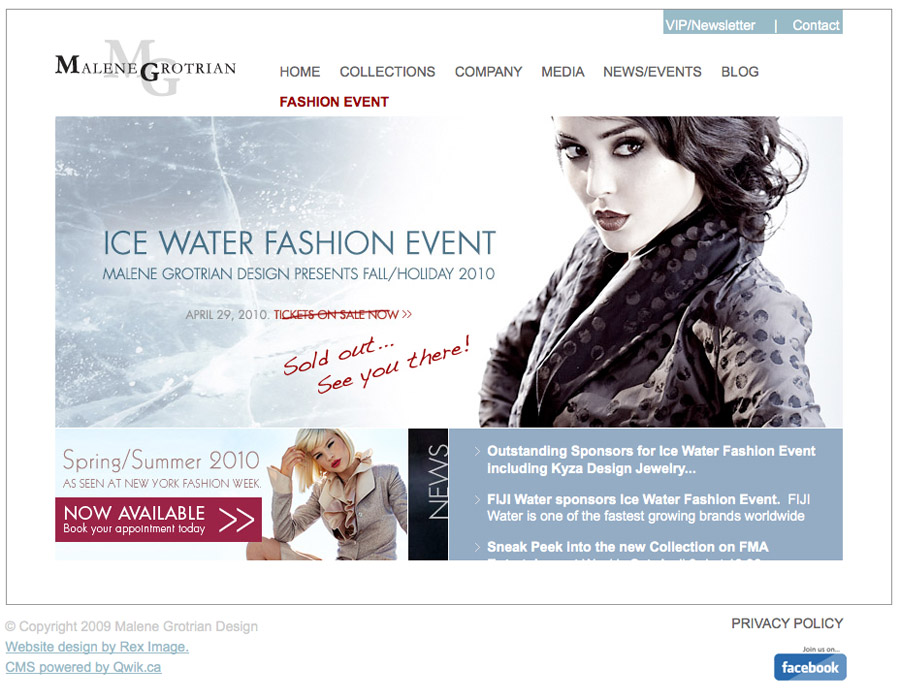This screenshot has height=700, width=900.
Task: Click the Contact link at top
Action: click(816, 25)
